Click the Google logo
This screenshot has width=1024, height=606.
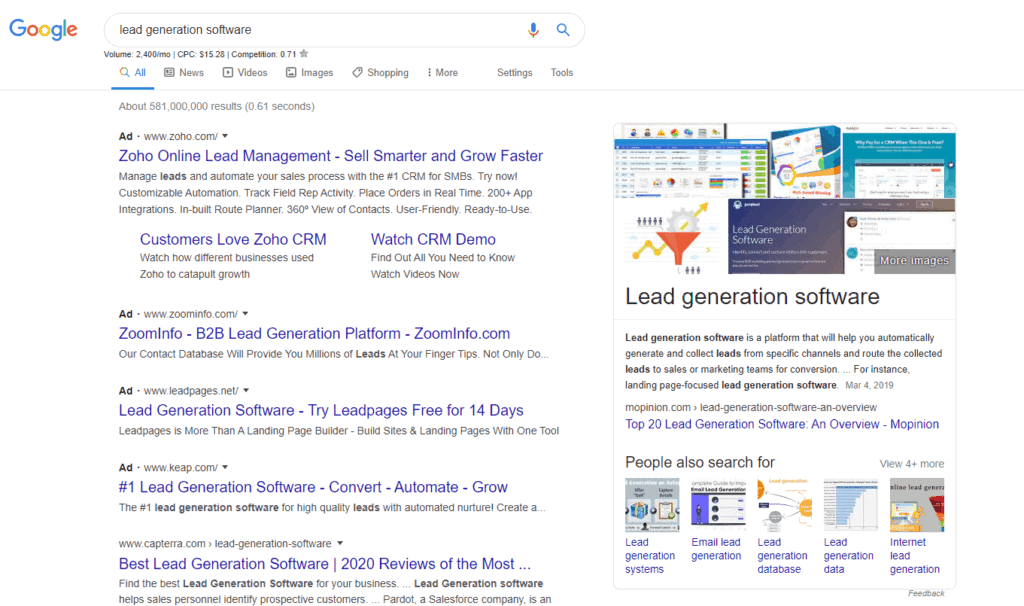click(43, 29)
